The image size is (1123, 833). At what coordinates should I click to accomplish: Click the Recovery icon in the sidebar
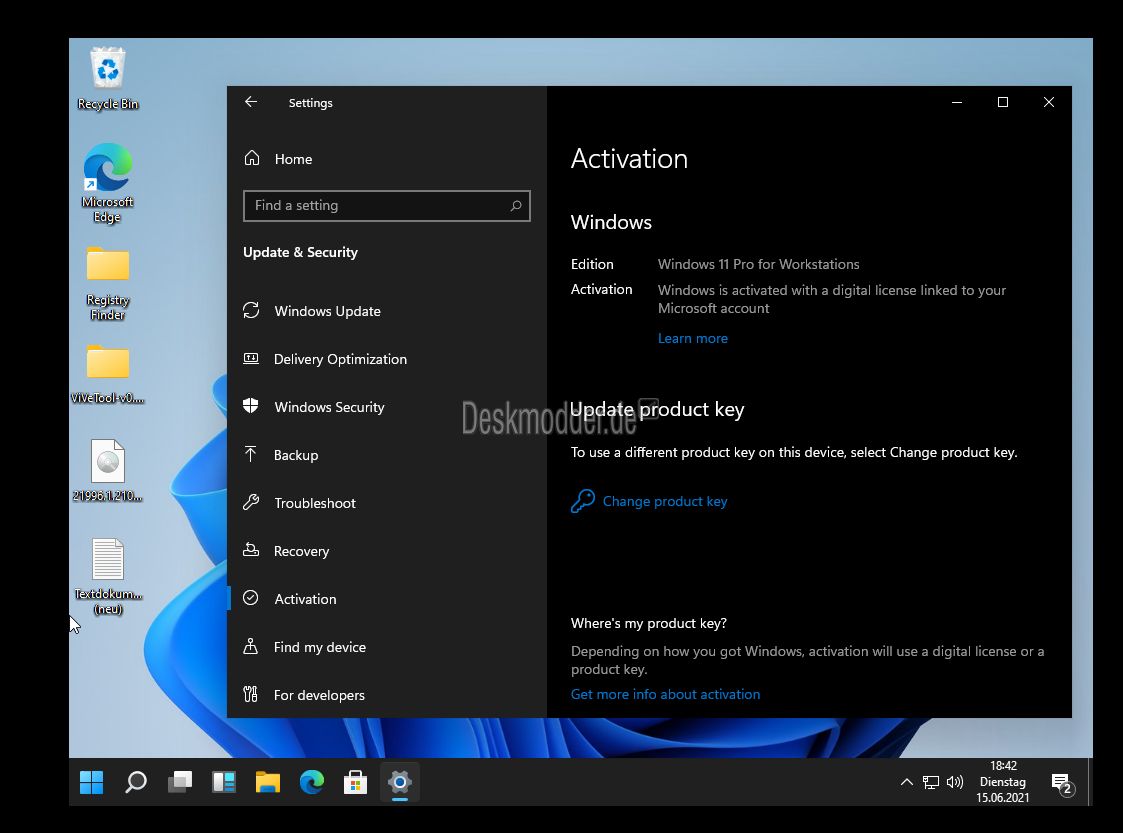[251, 549]
